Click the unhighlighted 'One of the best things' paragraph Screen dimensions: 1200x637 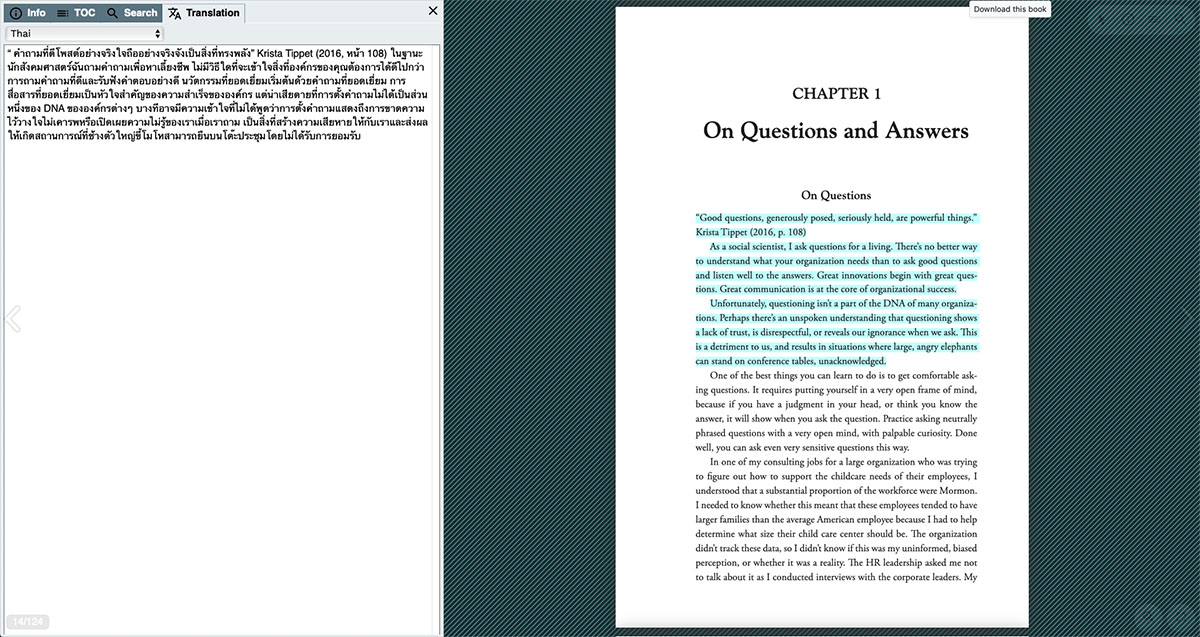pyautogui.click(x=836, y=410)
